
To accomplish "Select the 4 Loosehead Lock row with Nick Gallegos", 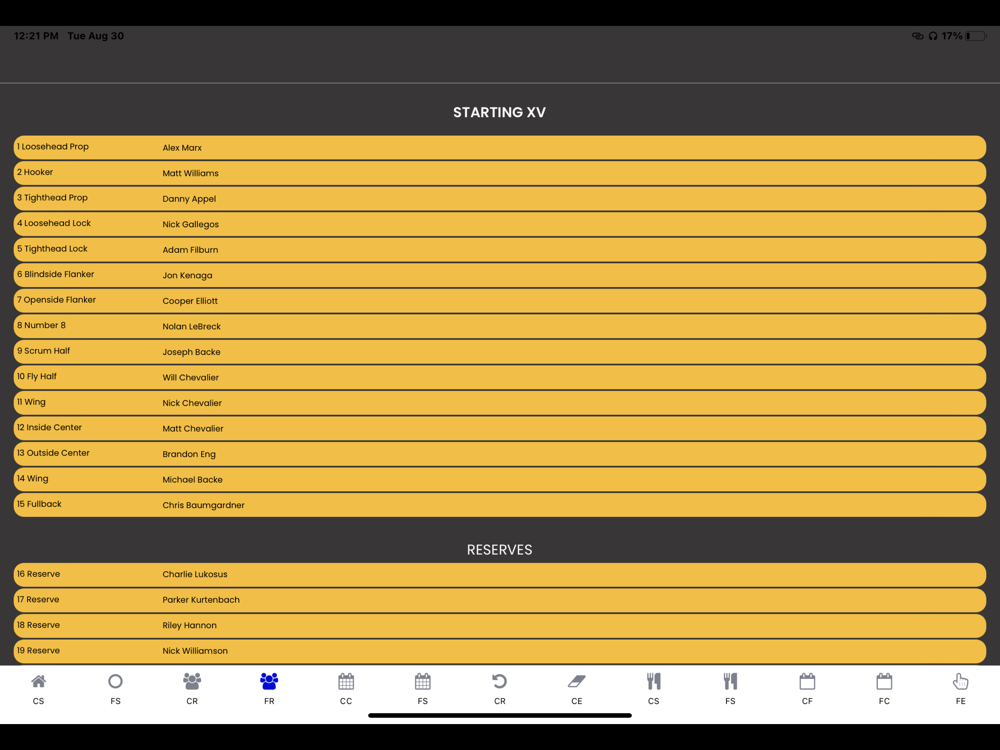I will click(499, 224).
